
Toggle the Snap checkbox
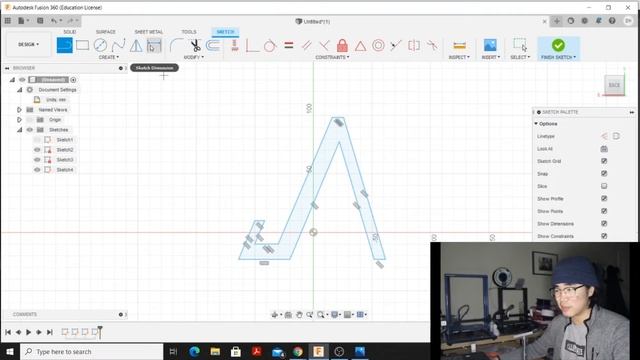(x=604, y=173)
